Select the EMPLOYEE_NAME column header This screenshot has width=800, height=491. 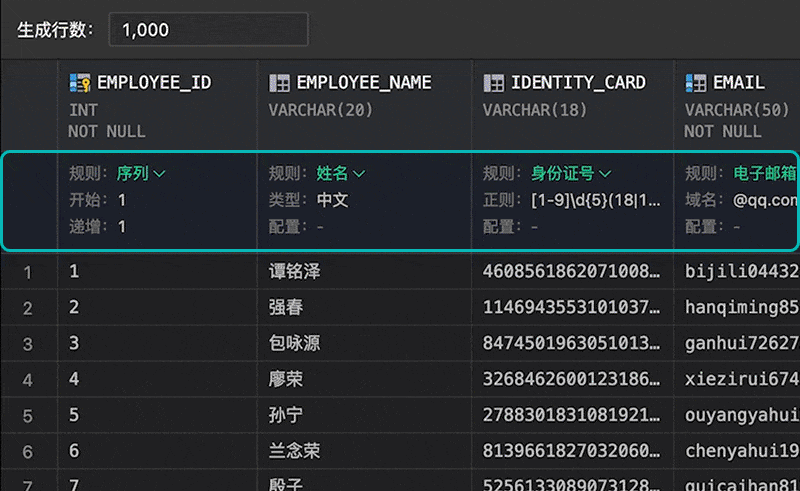[x=365, y=106]
